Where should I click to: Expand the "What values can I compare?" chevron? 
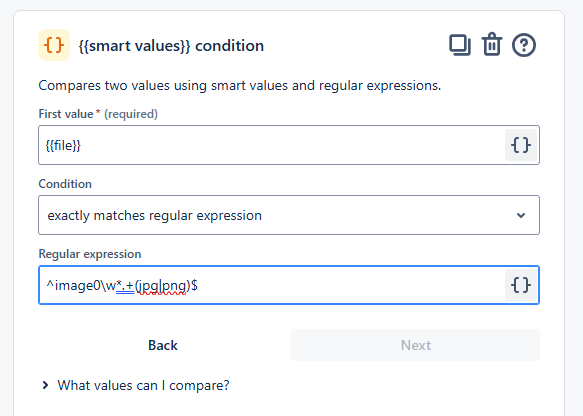[45, 385]
